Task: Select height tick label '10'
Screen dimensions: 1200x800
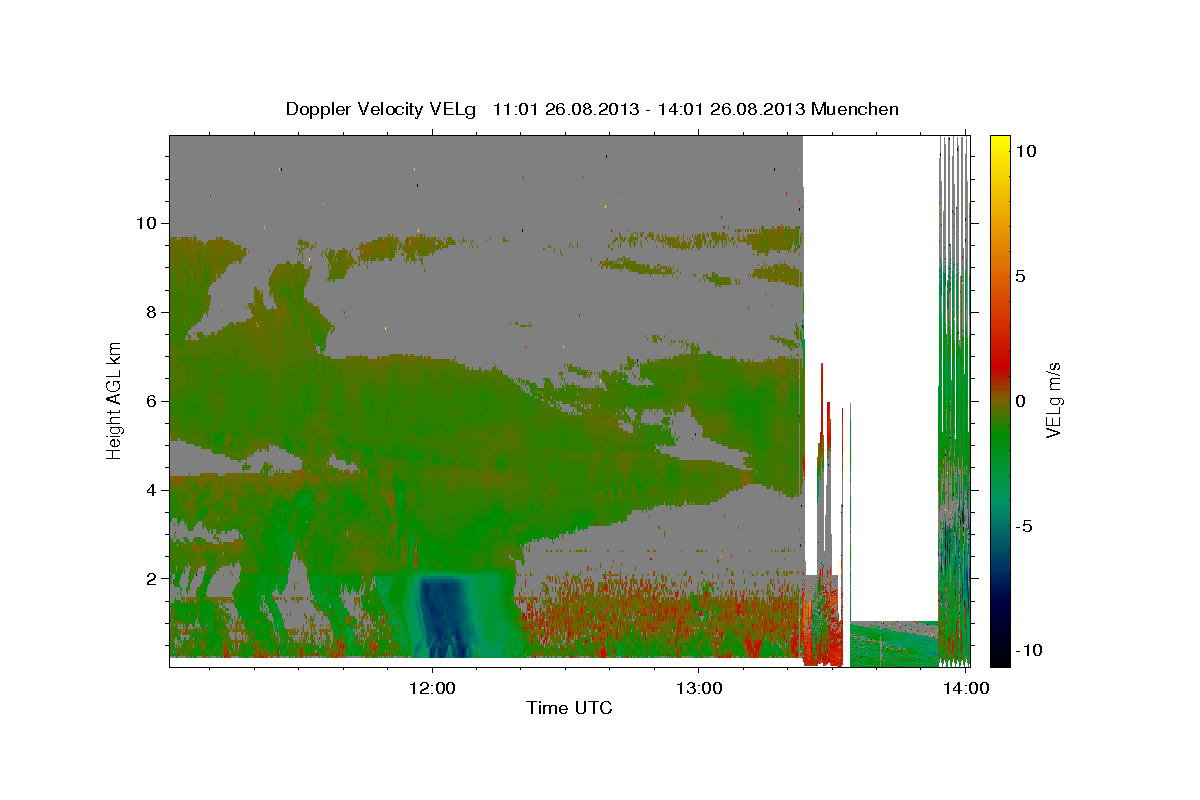Action: [x=146, y=223]
